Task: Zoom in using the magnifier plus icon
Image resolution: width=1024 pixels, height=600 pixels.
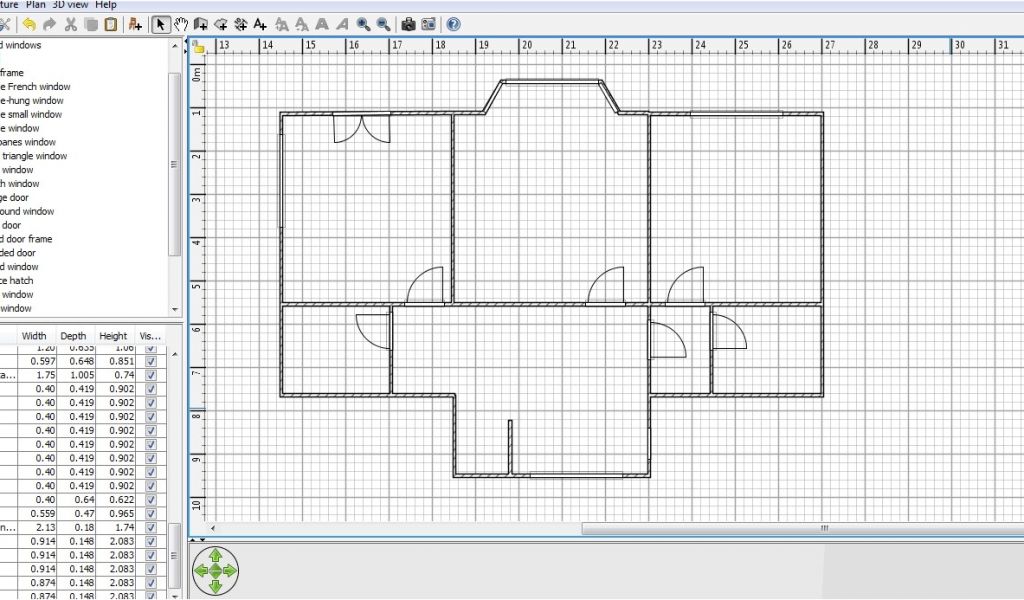Action: pos(363,24)
